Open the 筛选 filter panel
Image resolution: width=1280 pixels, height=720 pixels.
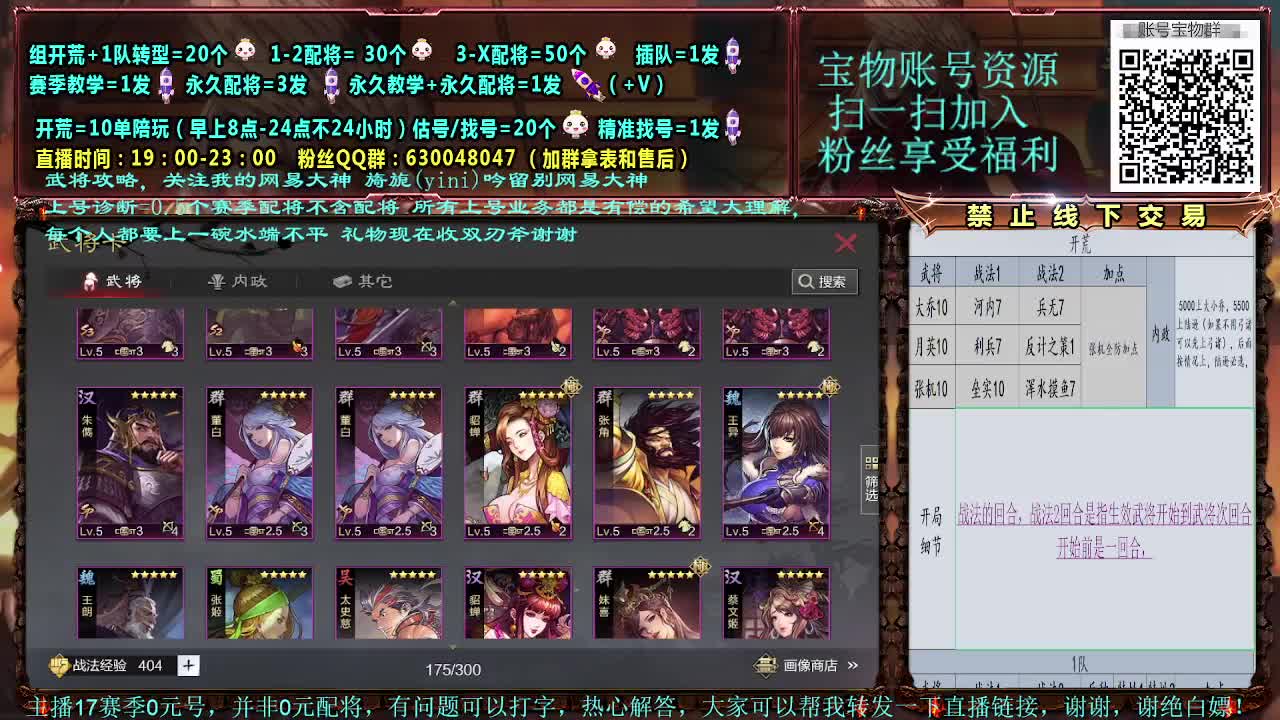871,480
